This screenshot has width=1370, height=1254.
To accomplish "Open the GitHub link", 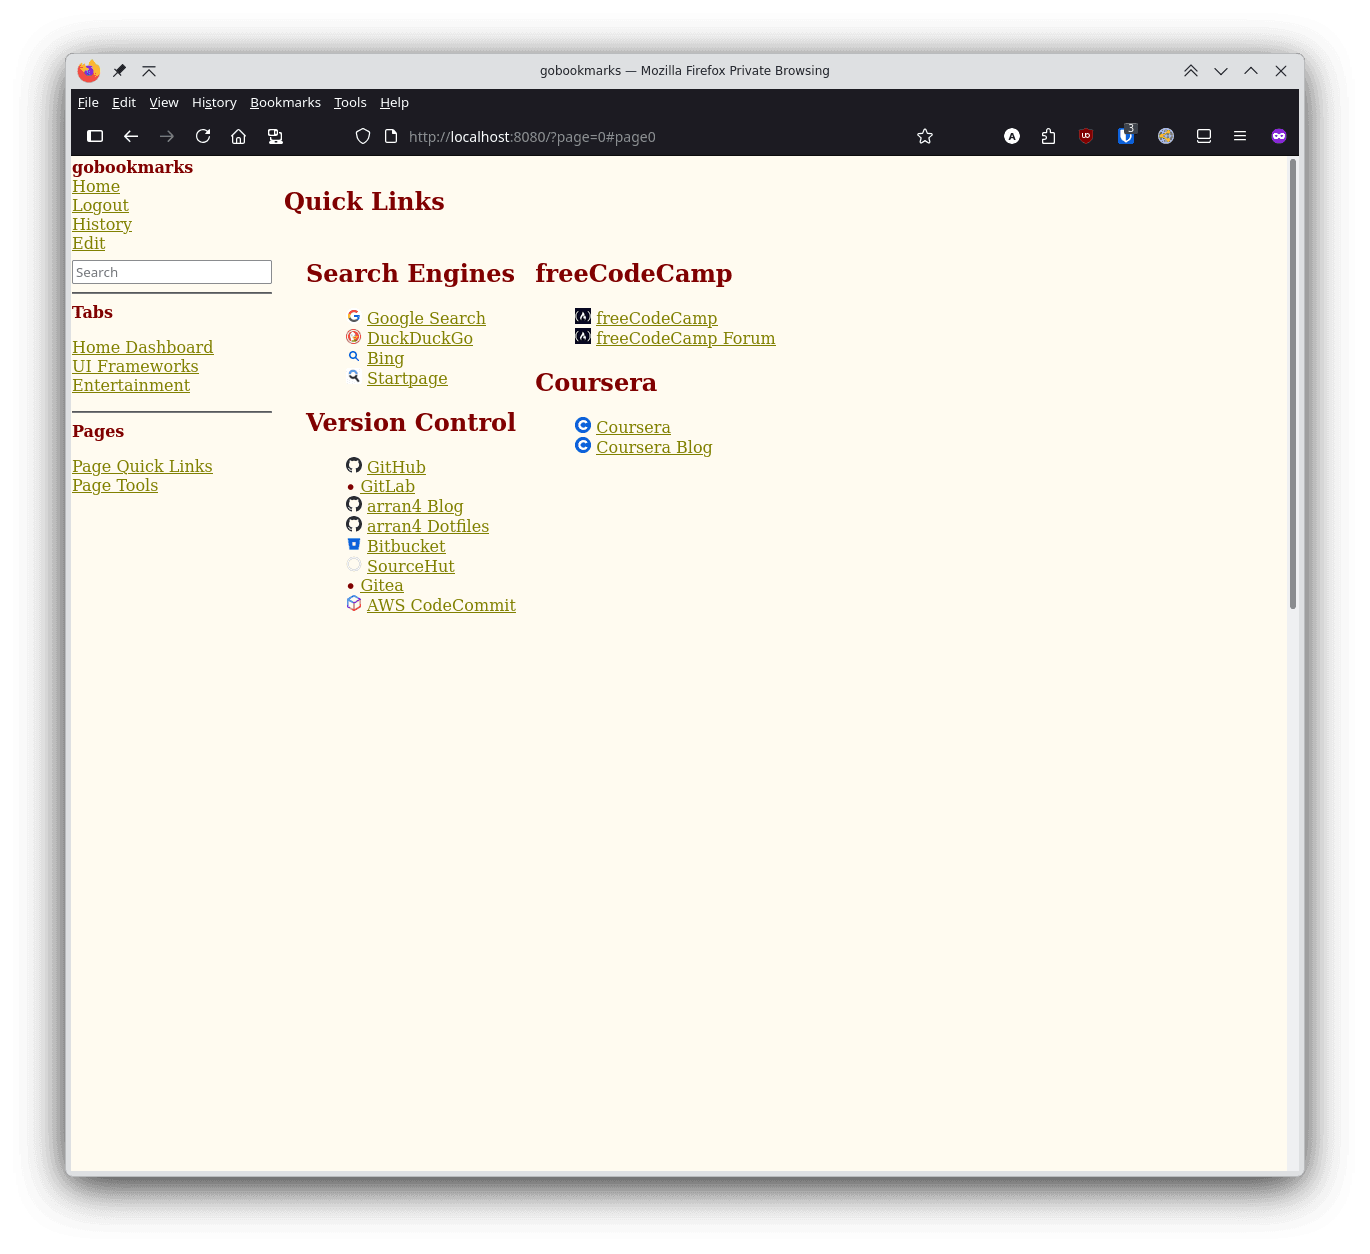I will coord(396,467).
